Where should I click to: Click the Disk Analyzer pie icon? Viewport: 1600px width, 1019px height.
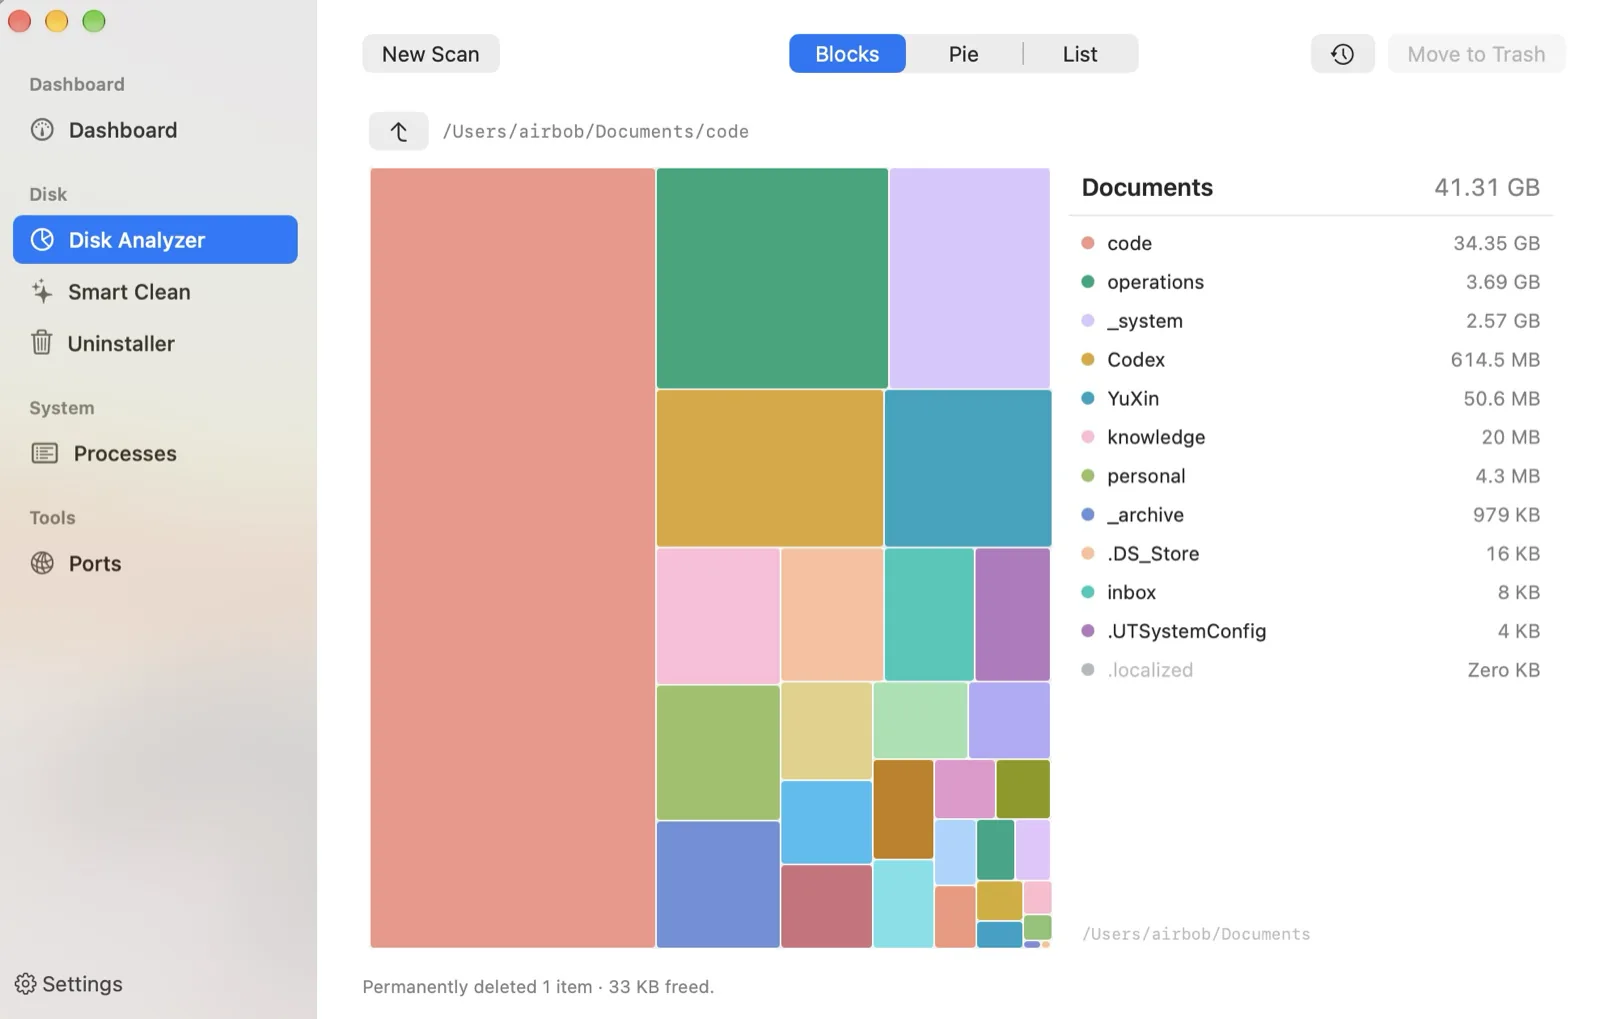pyautogui.click(x=42, y=240)
